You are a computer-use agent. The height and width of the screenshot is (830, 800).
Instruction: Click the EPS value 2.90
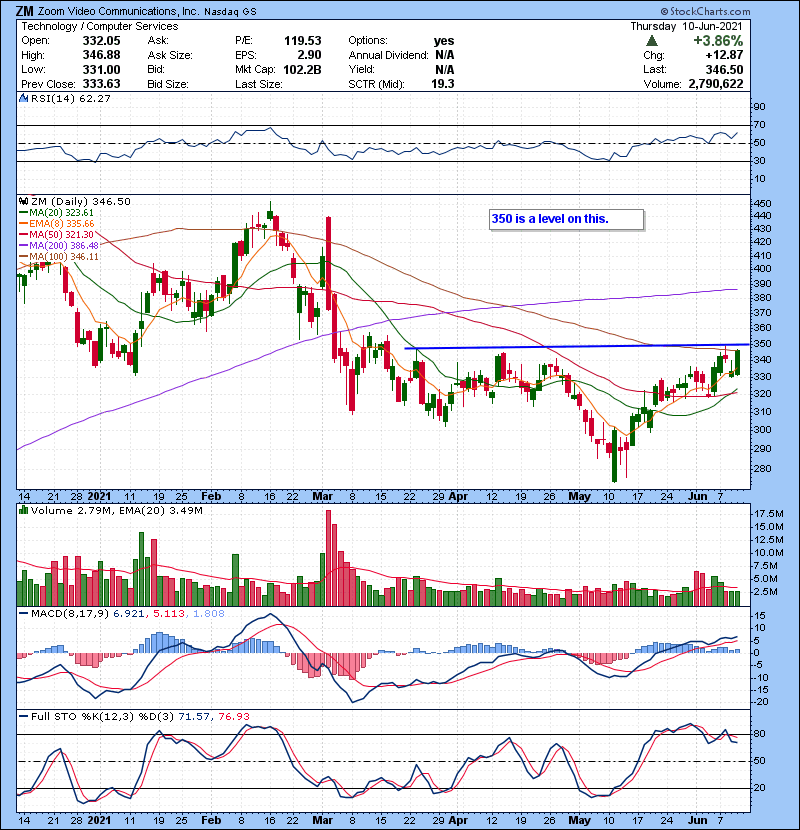tap(310, 55)
